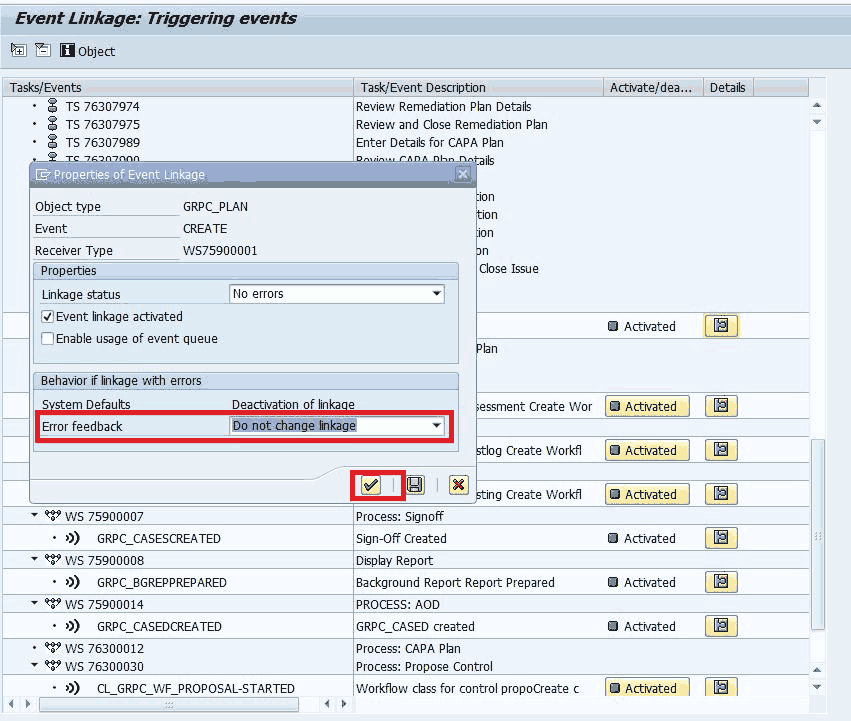Open details icon in 'sting Create Workfl' row
Viewport: 851px width, 721px height.
click(x=721, y=494)
